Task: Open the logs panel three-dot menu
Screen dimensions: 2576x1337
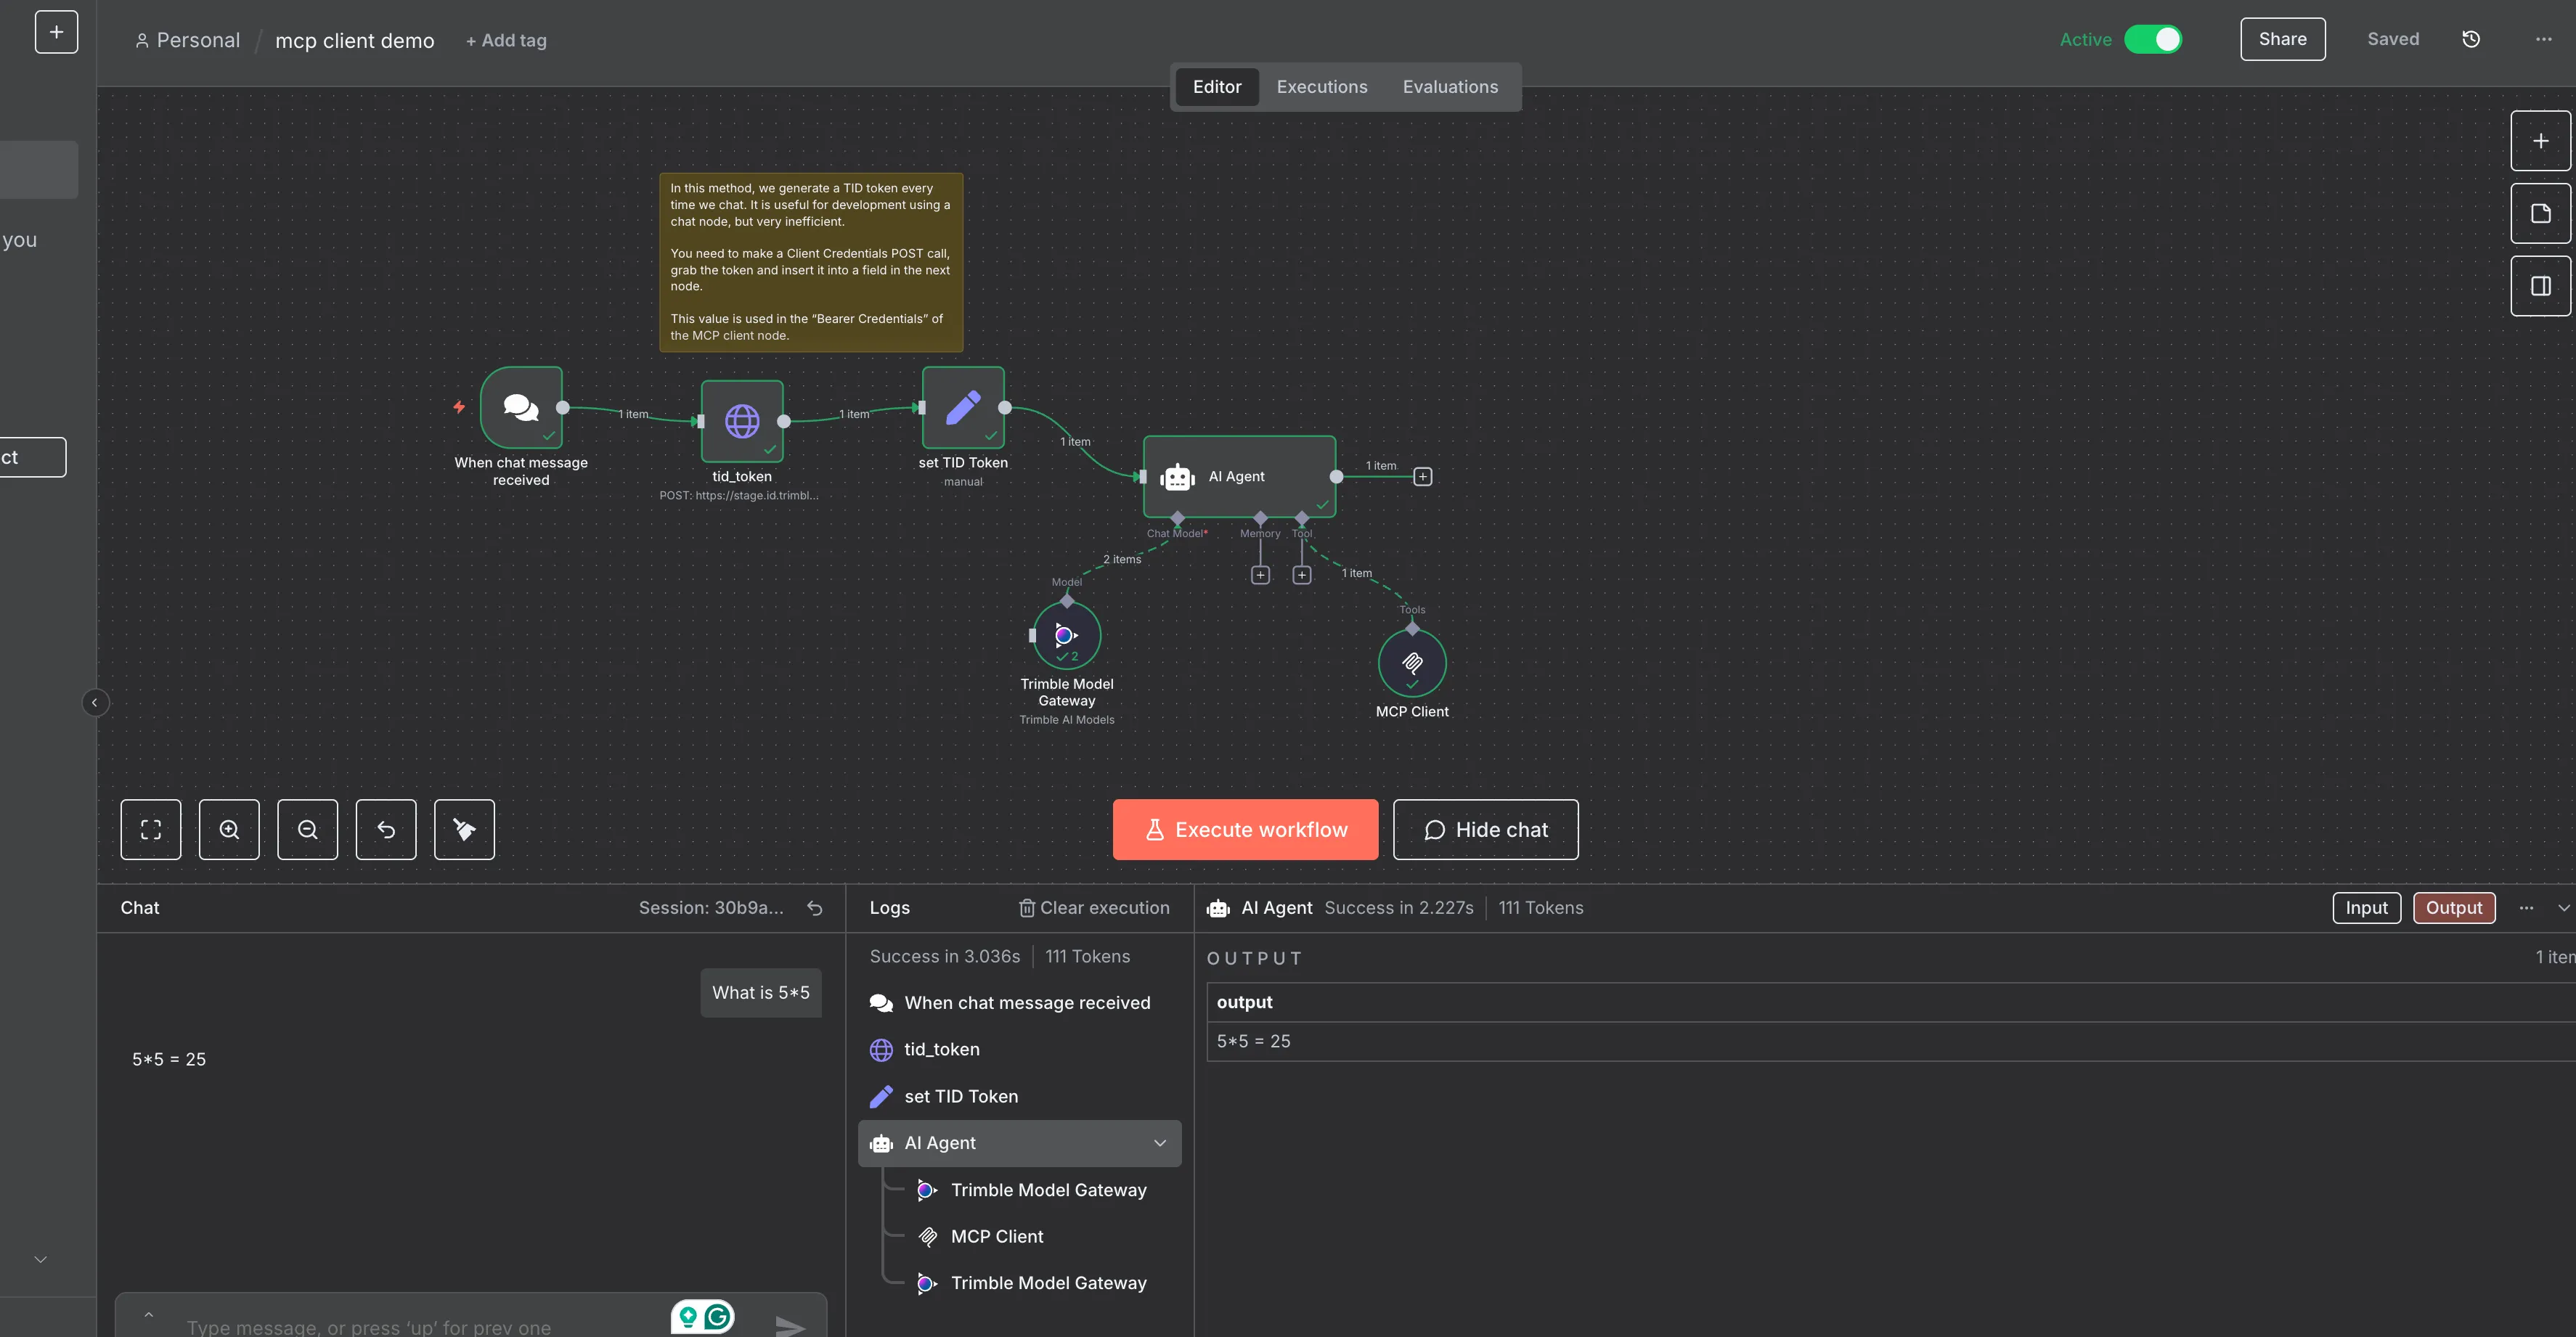Action: 2526,908
